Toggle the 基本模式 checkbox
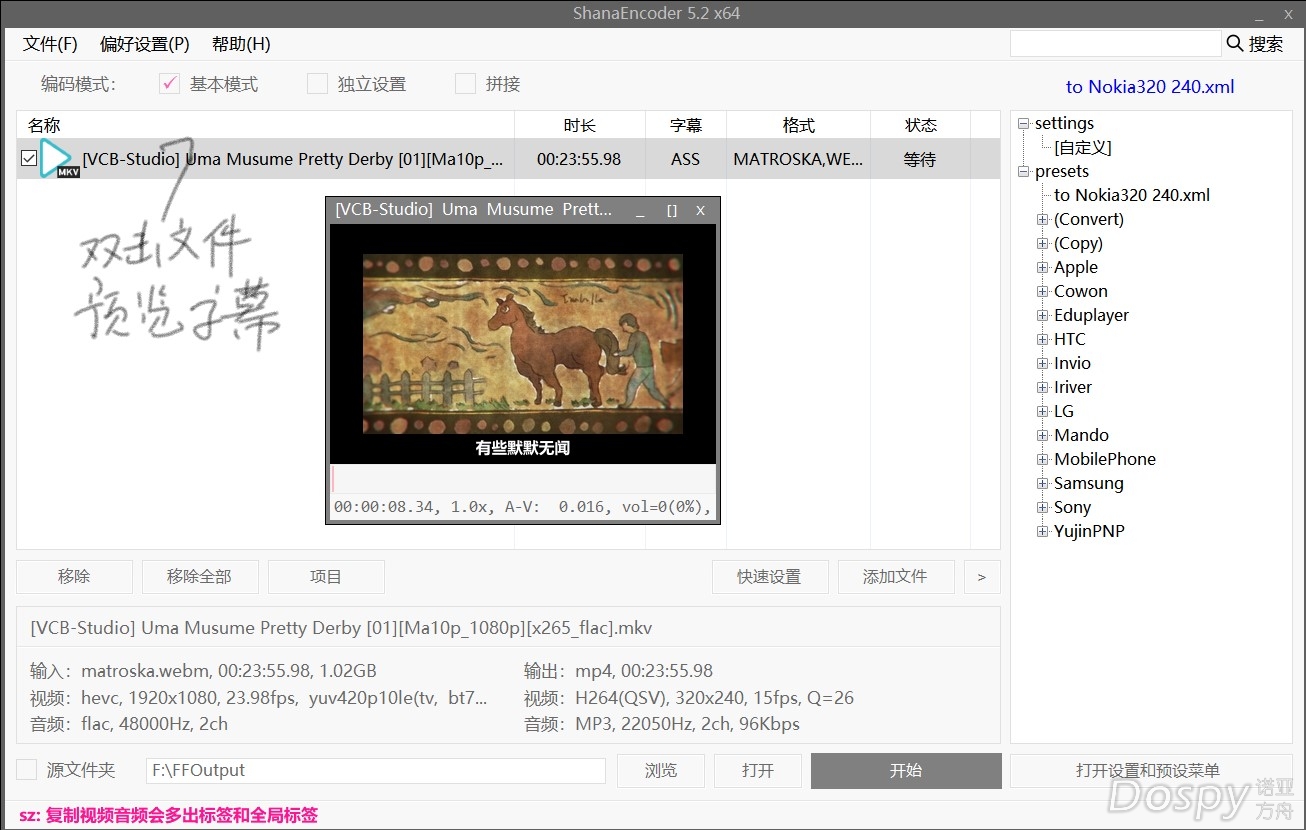 [x=170, y=84]
